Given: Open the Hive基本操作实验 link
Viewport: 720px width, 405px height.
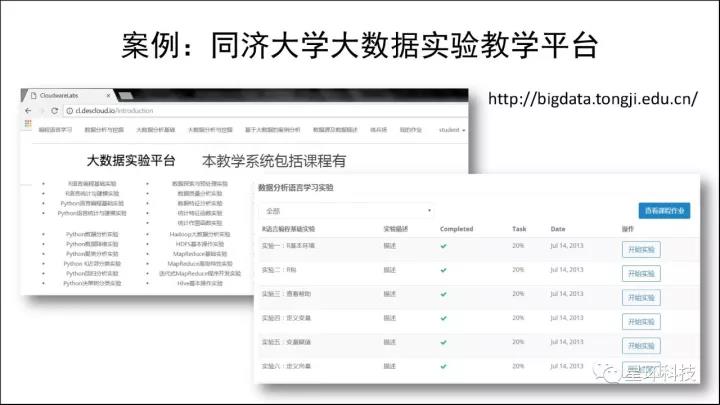Looking at the screenshot, I should click(x=200, y=283).
